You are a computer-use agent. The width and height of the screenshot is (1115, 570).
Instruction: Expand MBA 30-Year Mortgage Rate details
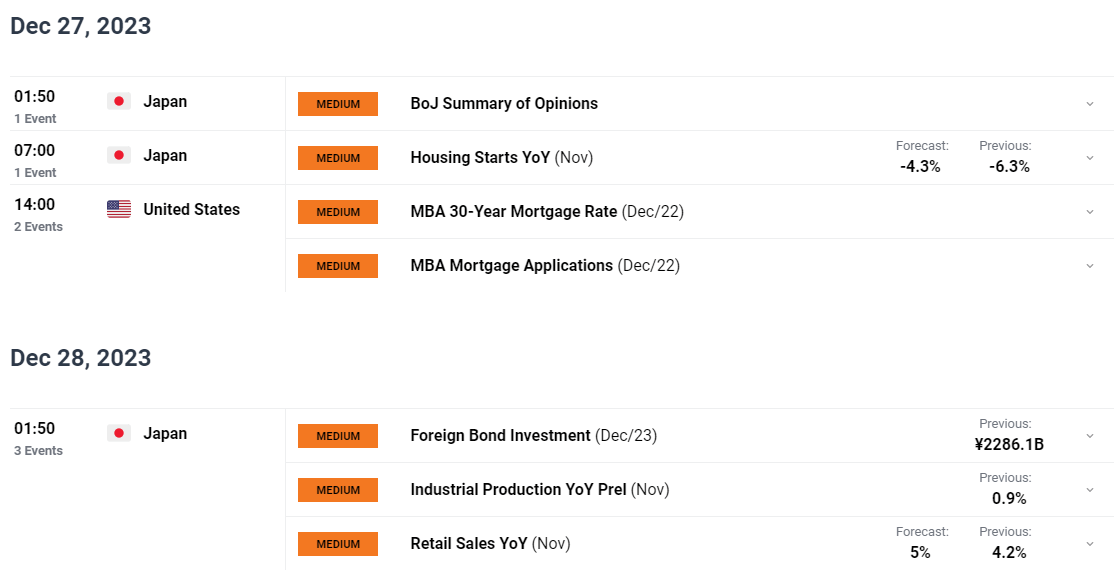[x=1089, y=212]
